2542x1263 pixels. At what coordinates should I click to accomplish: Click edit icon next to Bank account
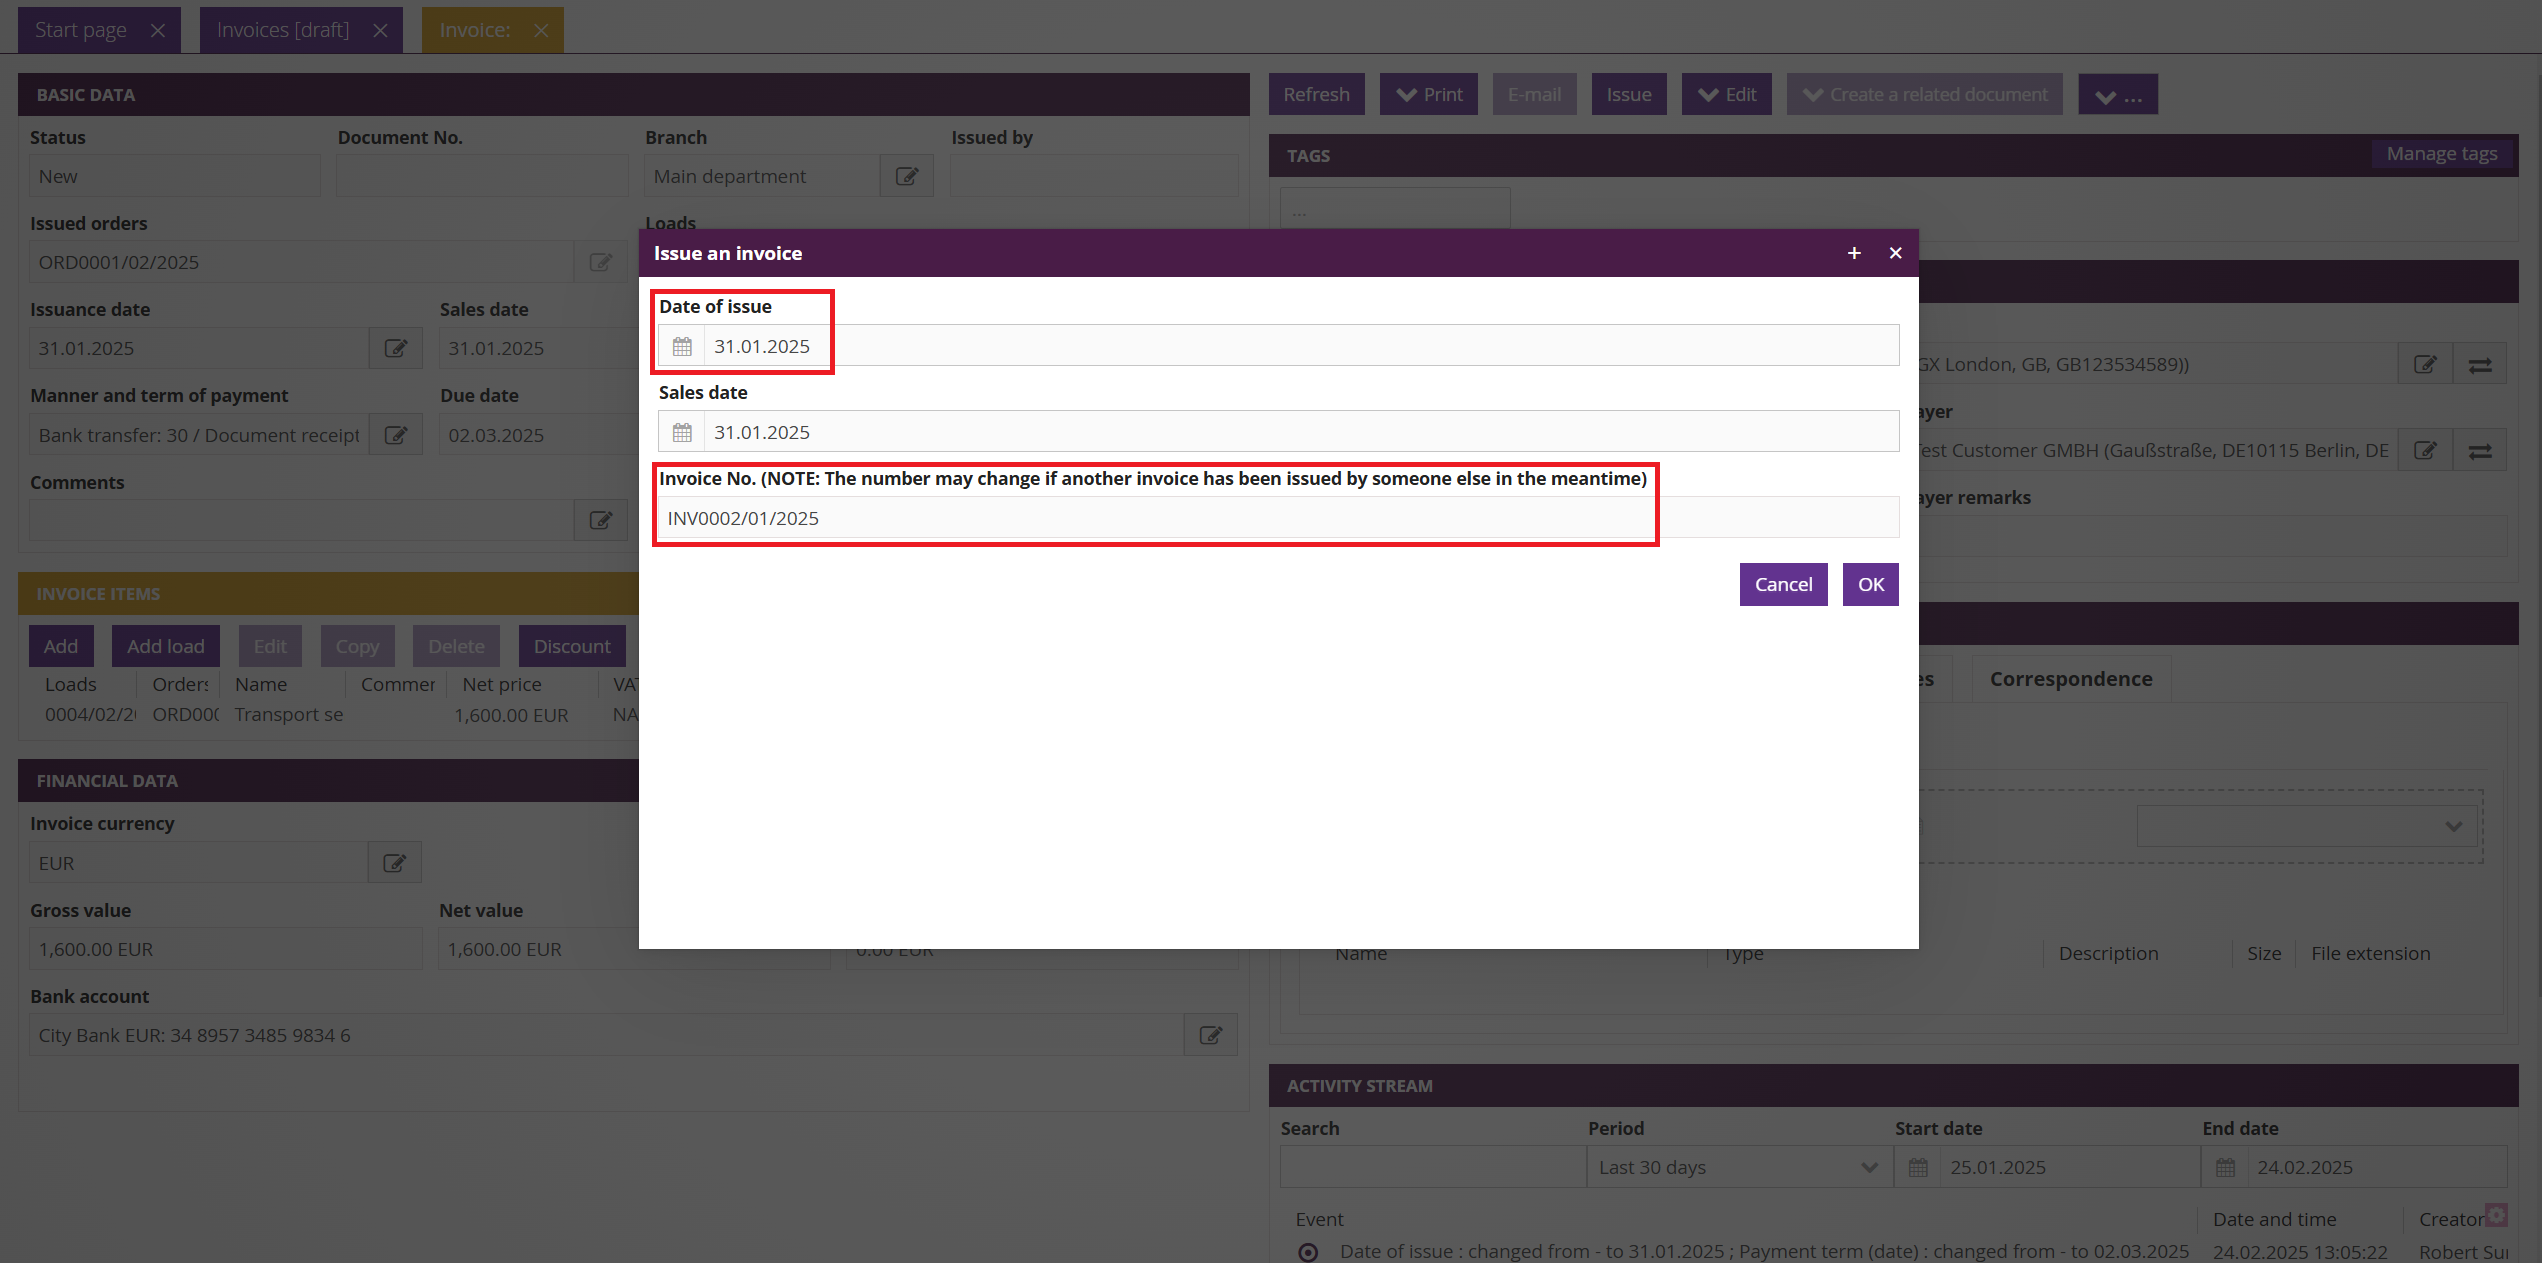pyautogui.click(x=1210, y=1035)
